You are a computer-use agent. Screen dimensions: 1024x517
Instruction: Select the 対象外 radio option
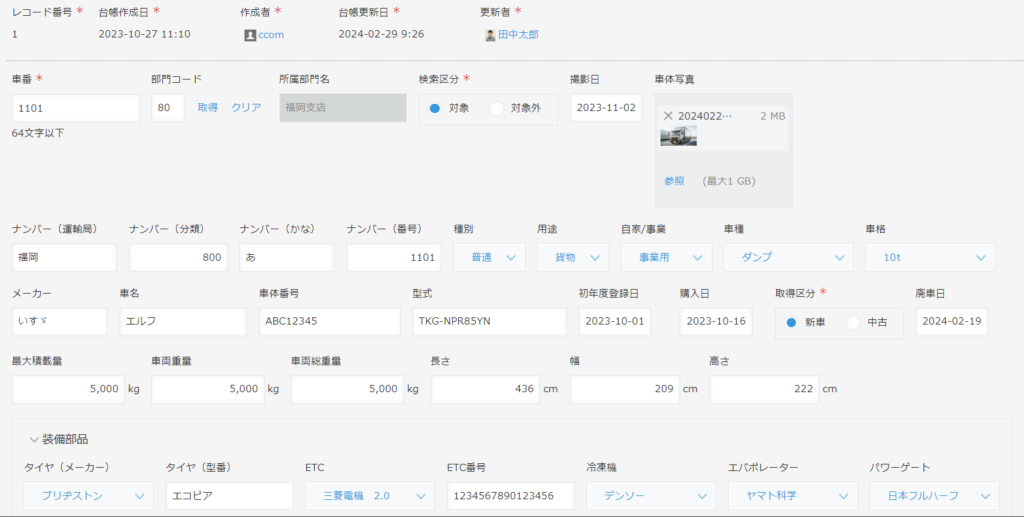click(x=497, y=108)
